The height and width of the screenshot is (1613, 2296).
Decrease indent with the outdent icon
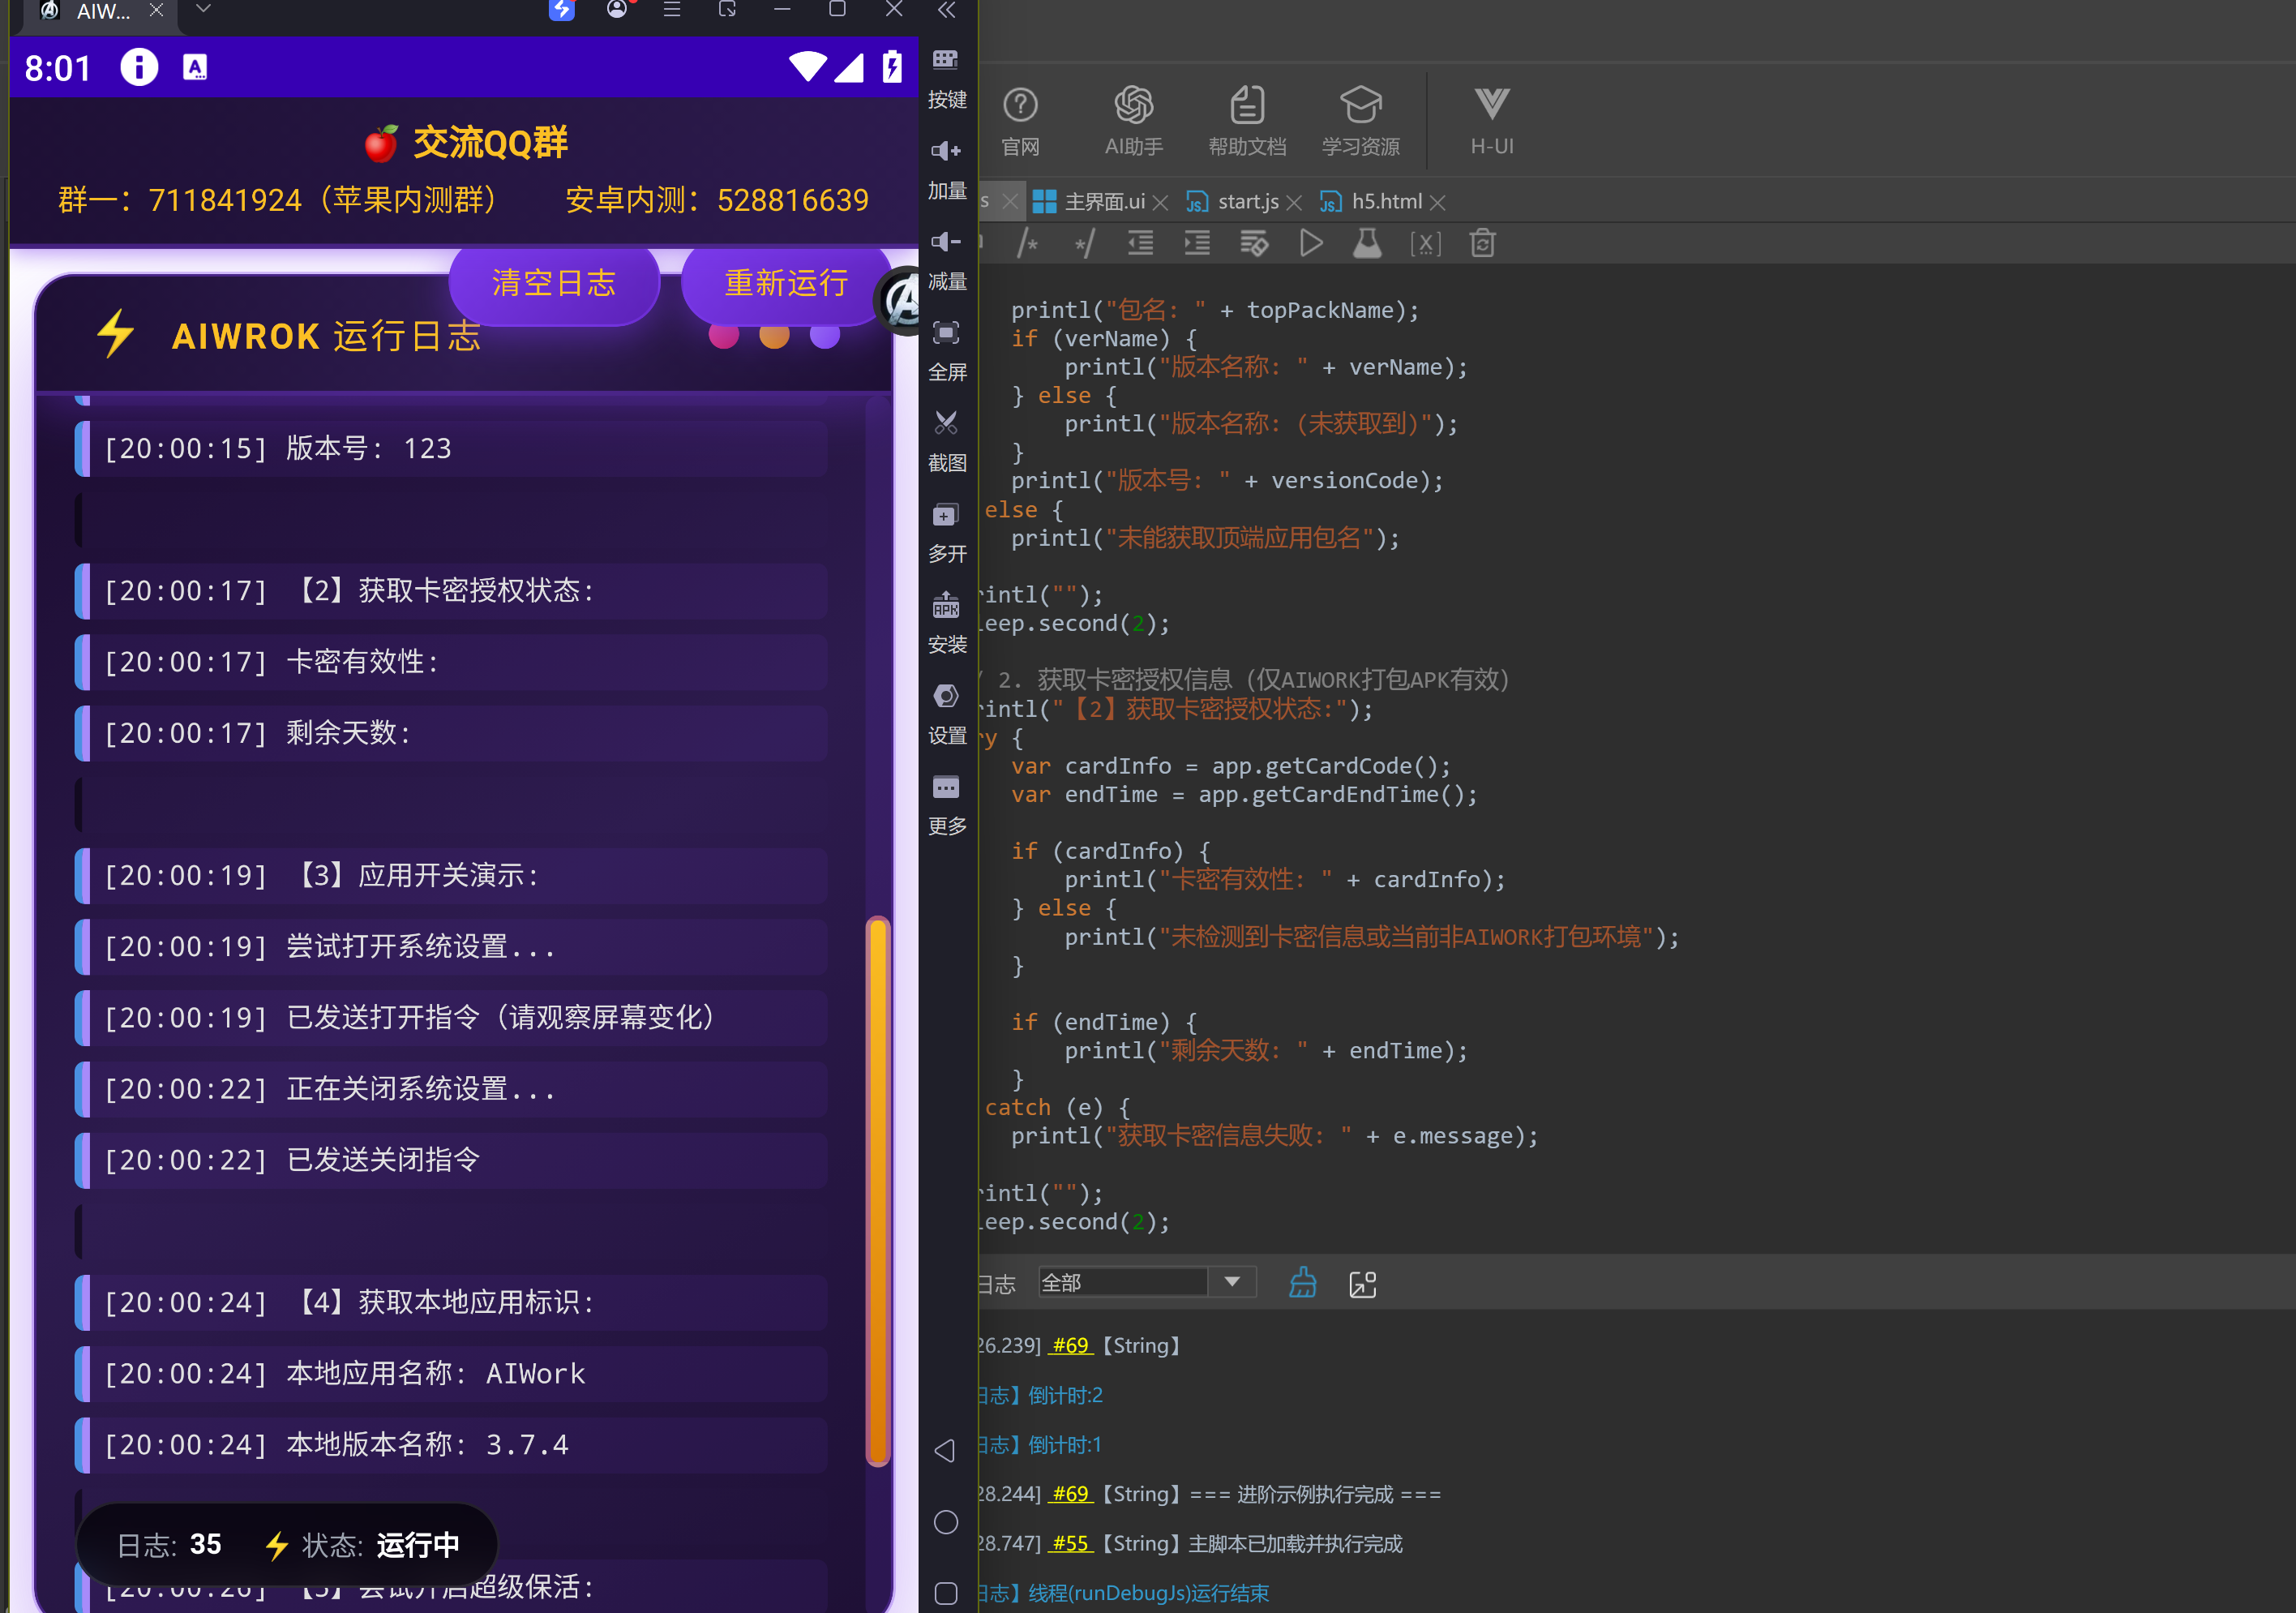(1141, 243)
